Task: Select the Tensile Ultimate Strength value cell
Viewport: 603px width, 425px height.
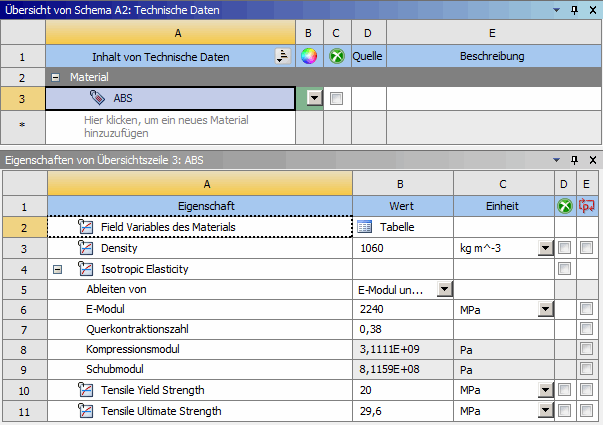Action: [402, 411]
